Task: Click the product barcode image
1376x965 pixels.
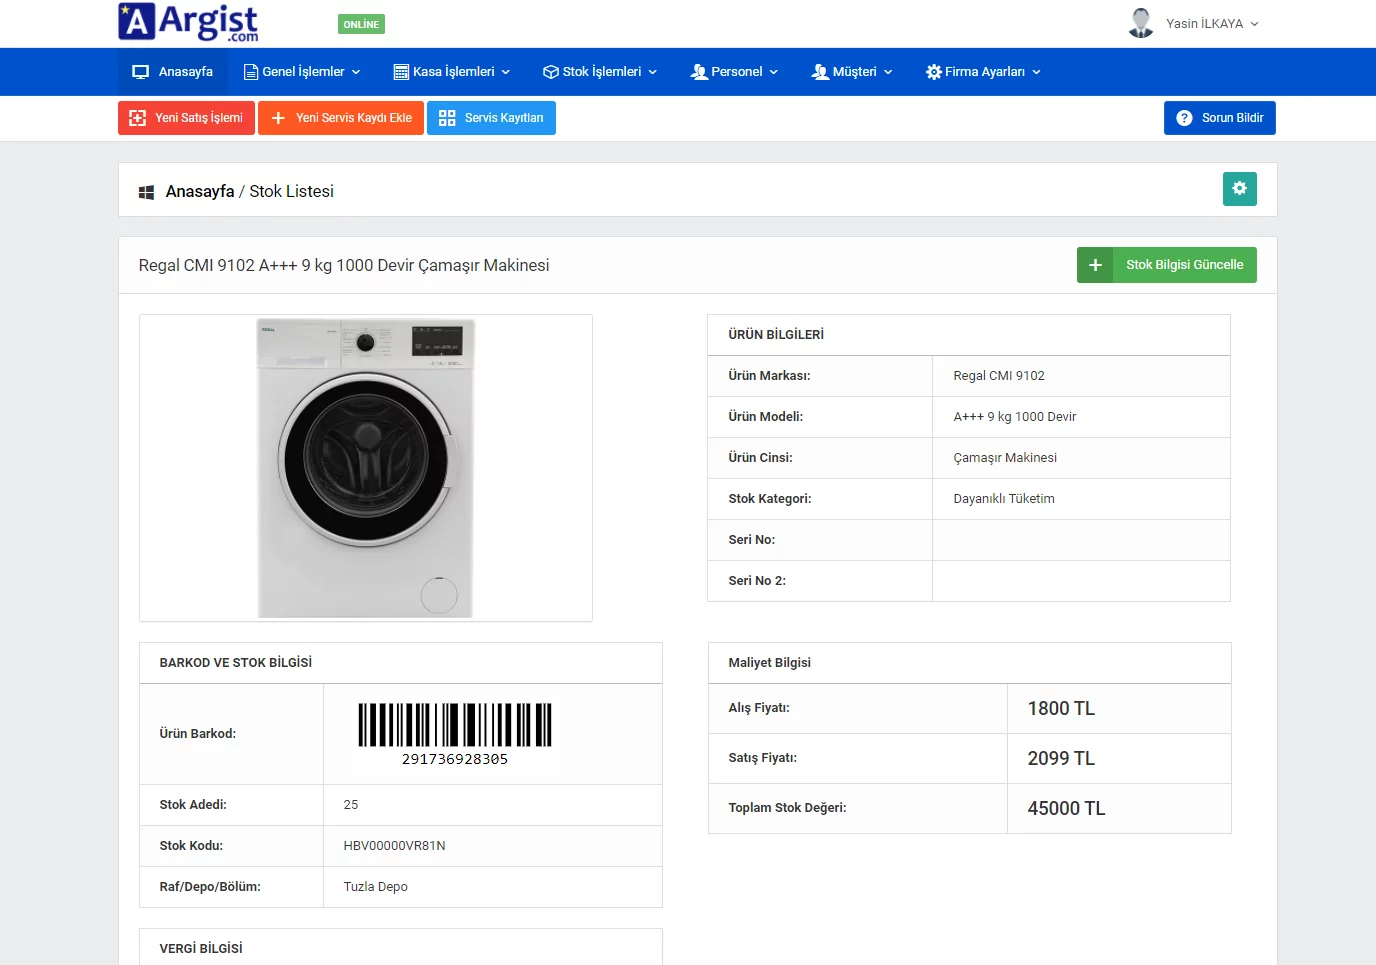Action: 455,733
